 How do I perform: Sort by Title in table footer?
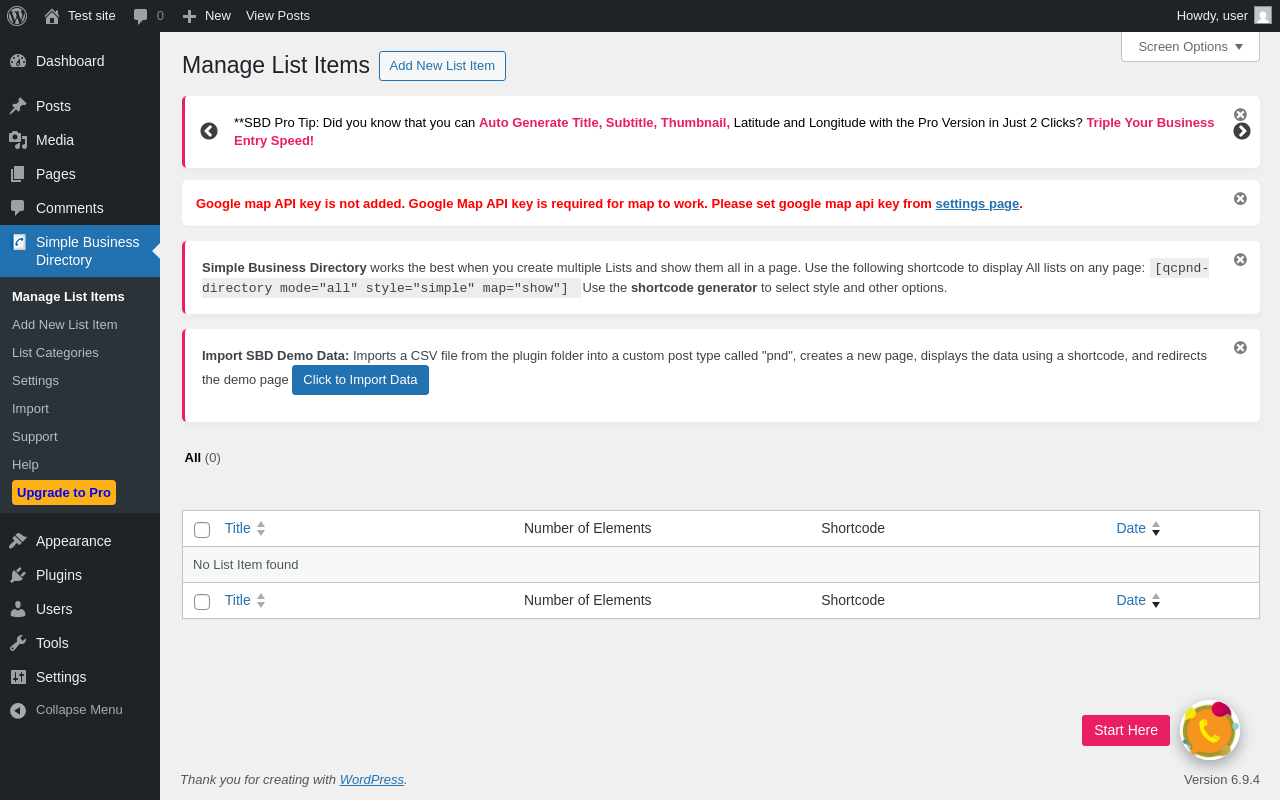[245, 600]
